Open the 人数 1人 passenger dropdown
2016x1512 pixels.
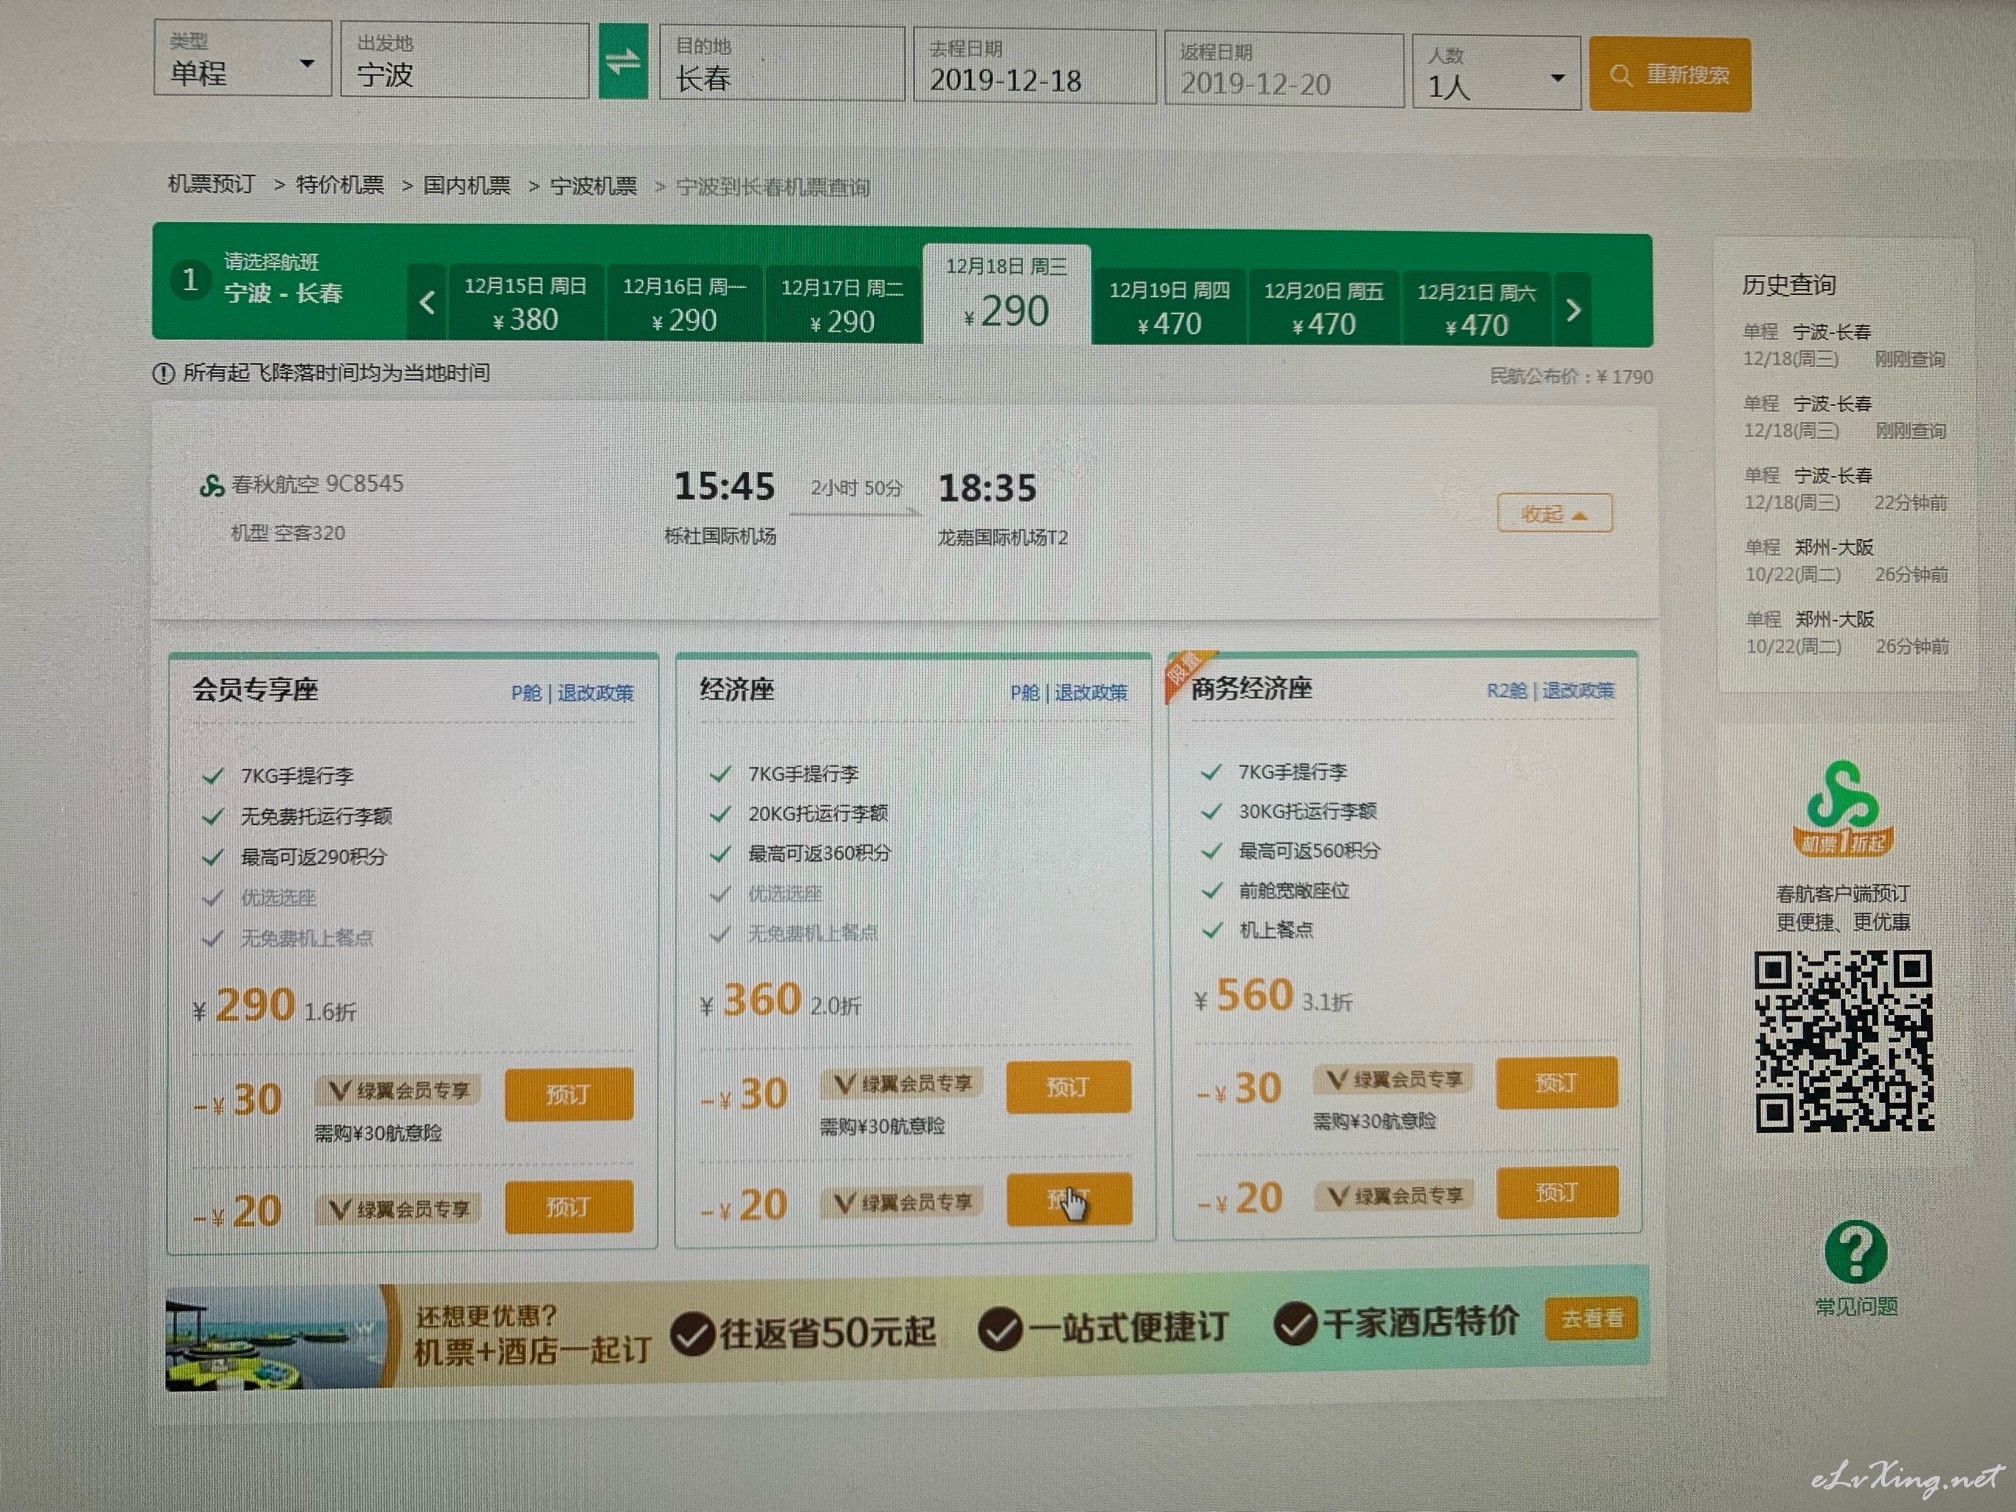pos(1496,72)
